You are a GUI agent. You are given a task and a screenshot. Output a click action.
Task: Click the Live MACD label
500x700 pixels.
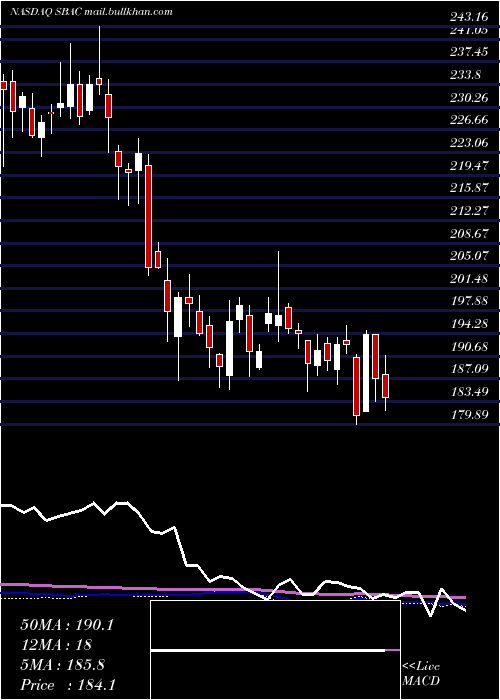(421, 673)
